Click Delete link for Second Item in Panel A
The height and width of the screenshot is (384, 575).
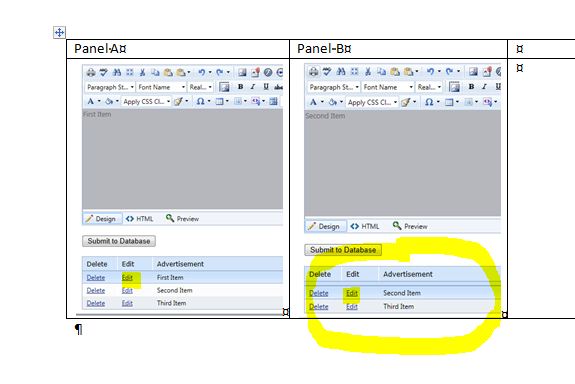tap(96, 290)
